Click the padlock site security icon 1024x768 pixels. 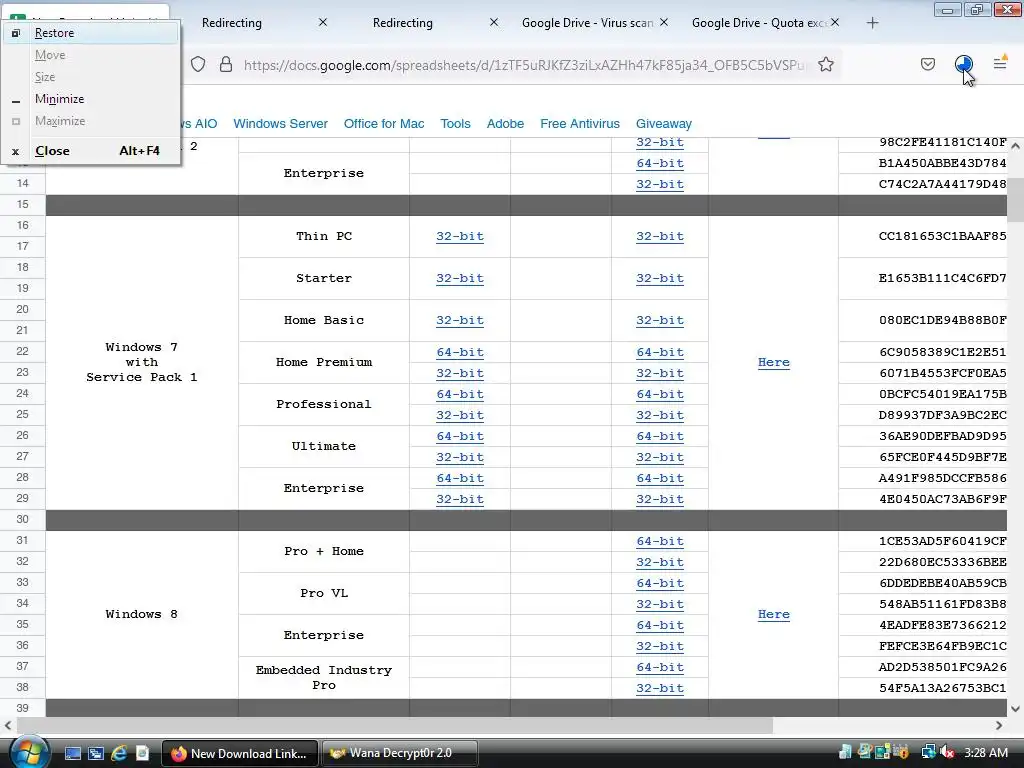point(225,64)
